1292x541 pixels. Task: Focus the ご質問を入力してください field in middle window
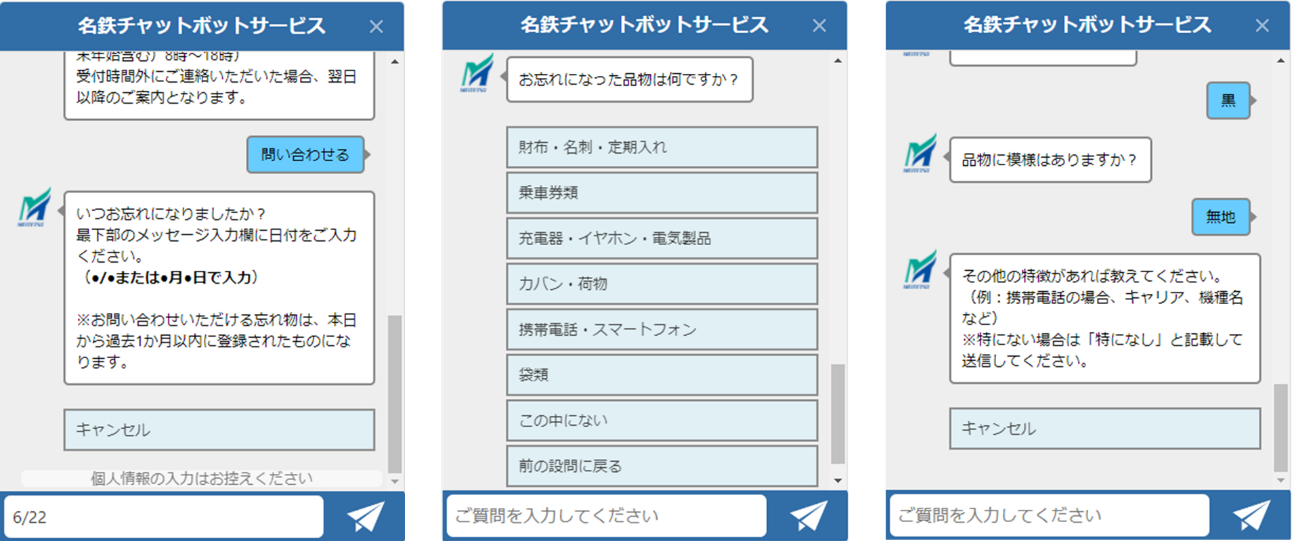(x=606, y=516)
